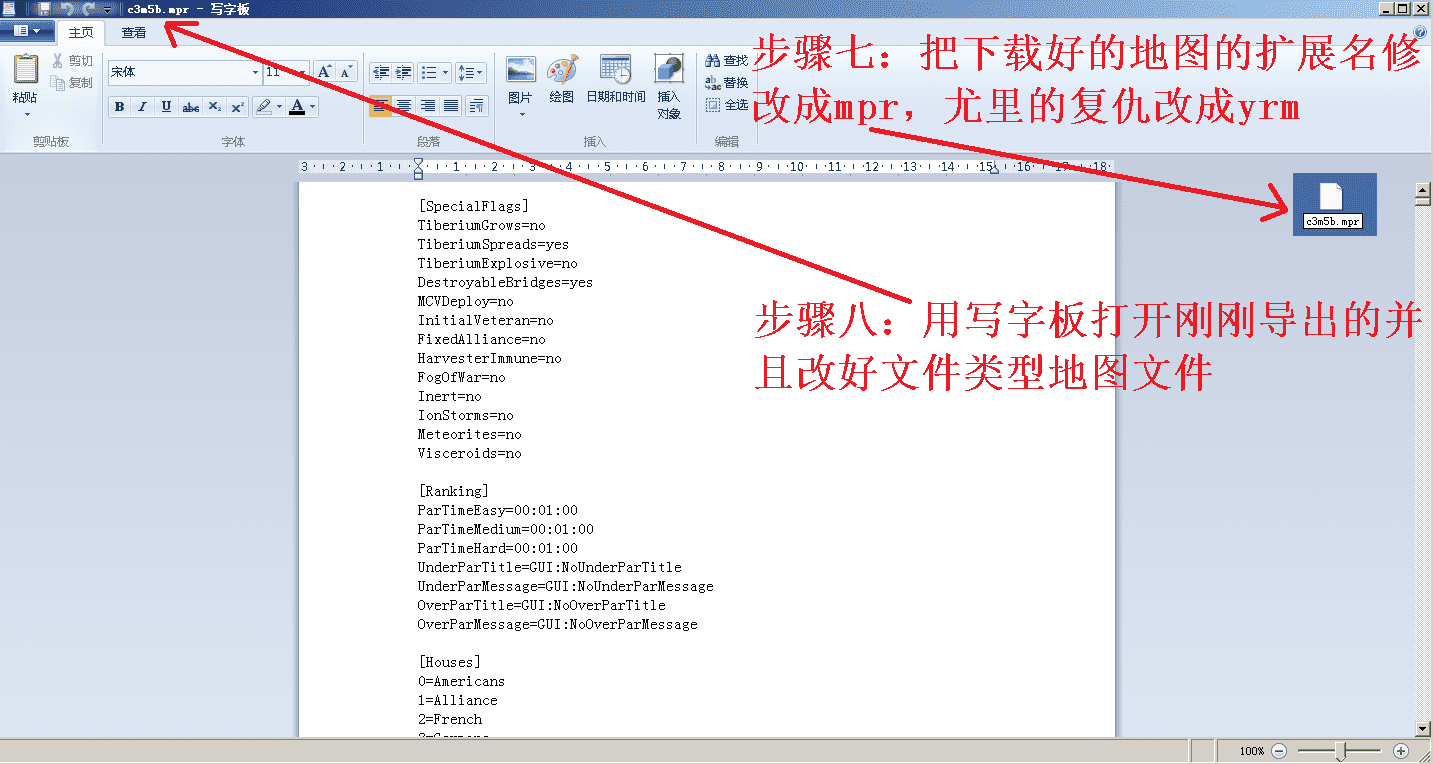This screenshot has height=764, width=1433.
Task: Click the 替换 replace button
Action: pos(726,83)
